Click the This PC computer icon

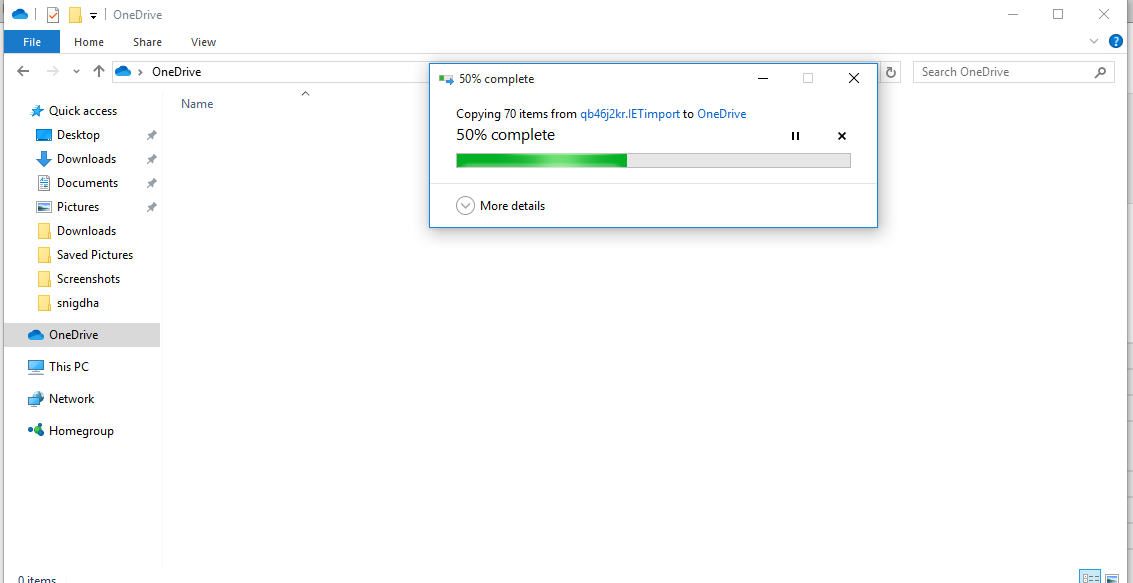(x=36, y=367)
